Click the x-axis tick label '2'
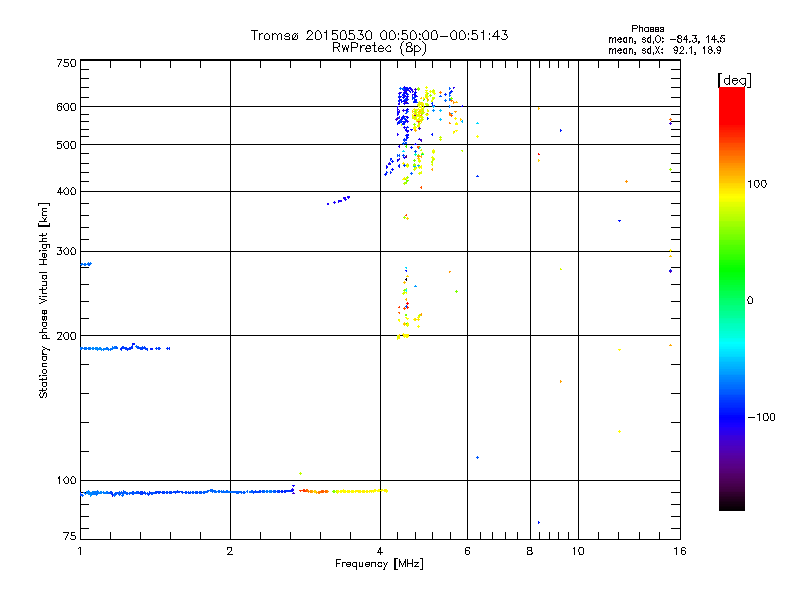 [230, 551]
